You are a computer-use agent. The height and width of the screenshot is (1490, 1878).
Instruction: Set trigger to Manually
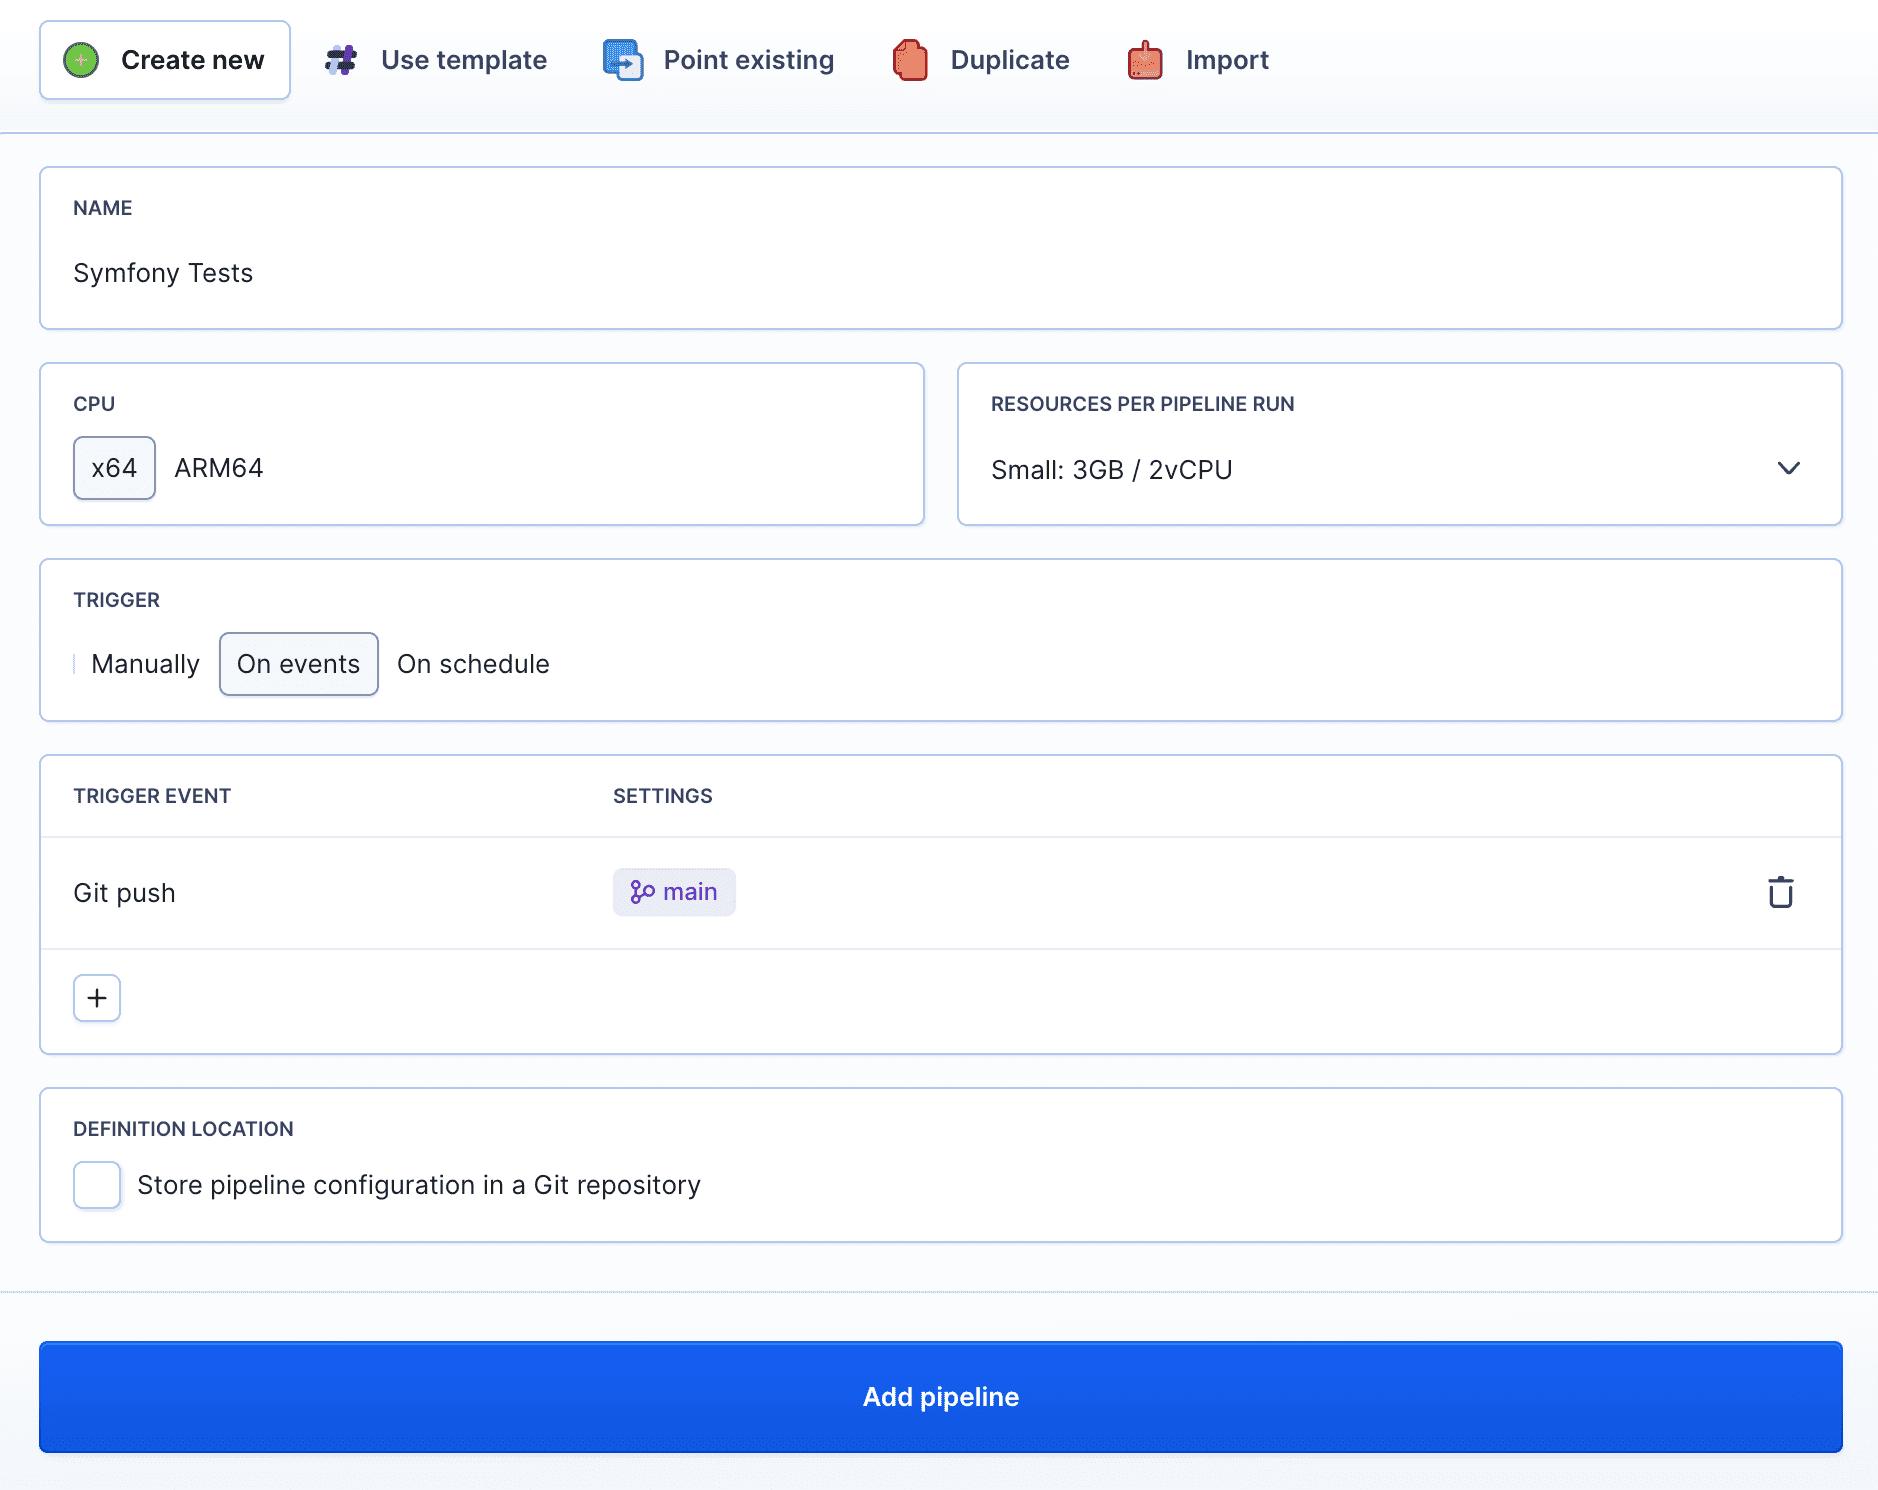(x=145, y=664)
